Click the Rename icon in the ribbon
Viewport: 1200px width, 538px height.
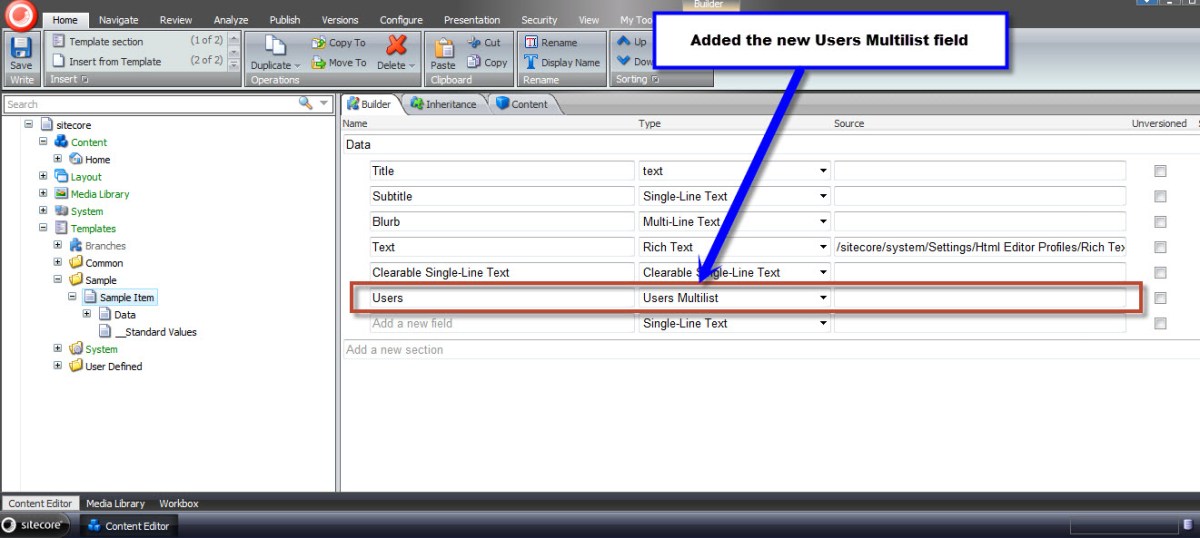pos(531,43)
